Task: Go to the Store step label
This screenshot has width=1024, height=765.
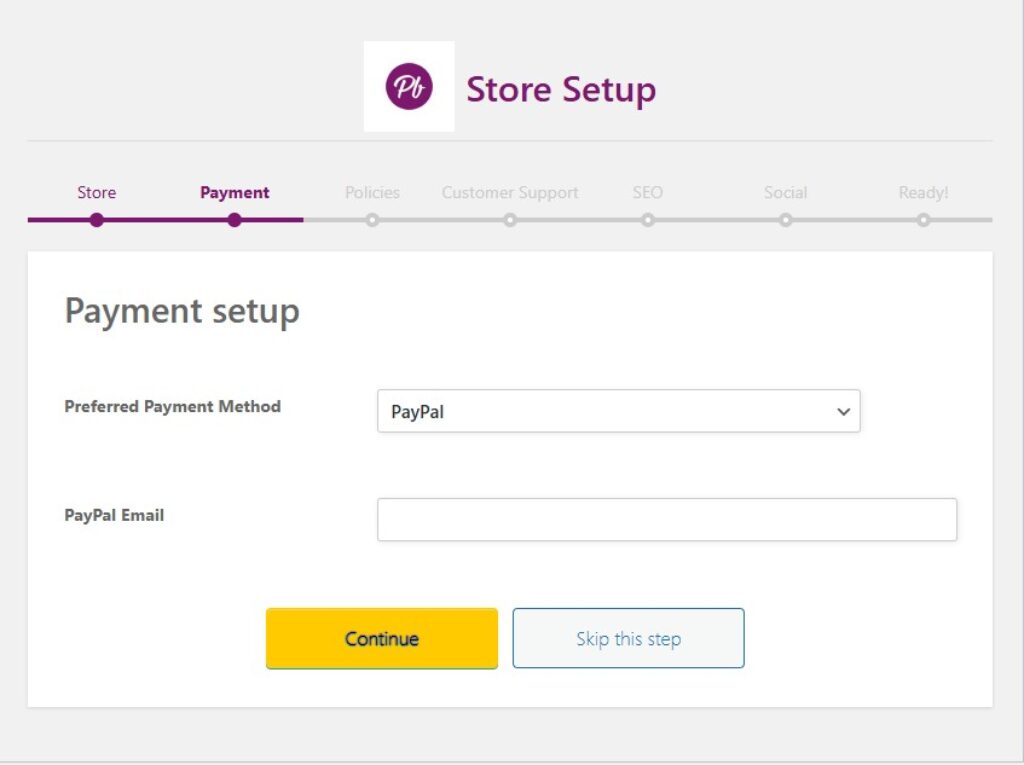Action: tap(96, 193)
